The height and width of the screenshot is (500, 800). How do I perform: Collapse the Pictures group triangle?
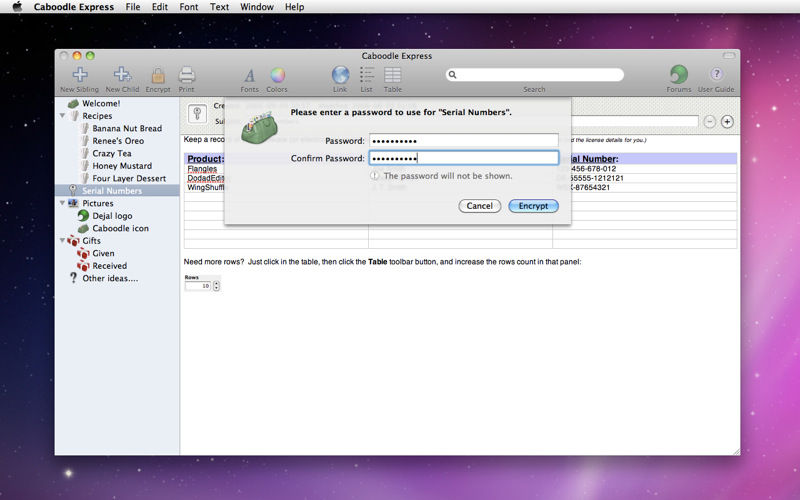tap(62, 203)
